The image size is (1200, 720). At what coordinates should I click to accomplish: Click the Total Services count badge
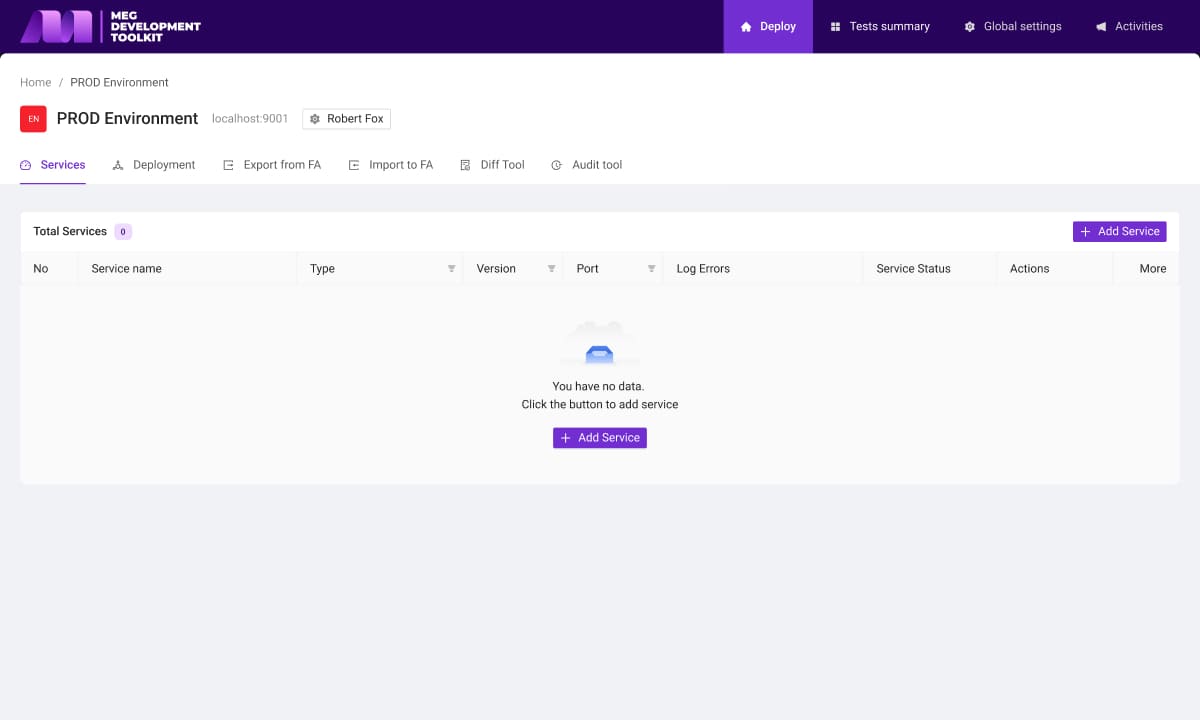pyautogui.click(x=123, y=231)
